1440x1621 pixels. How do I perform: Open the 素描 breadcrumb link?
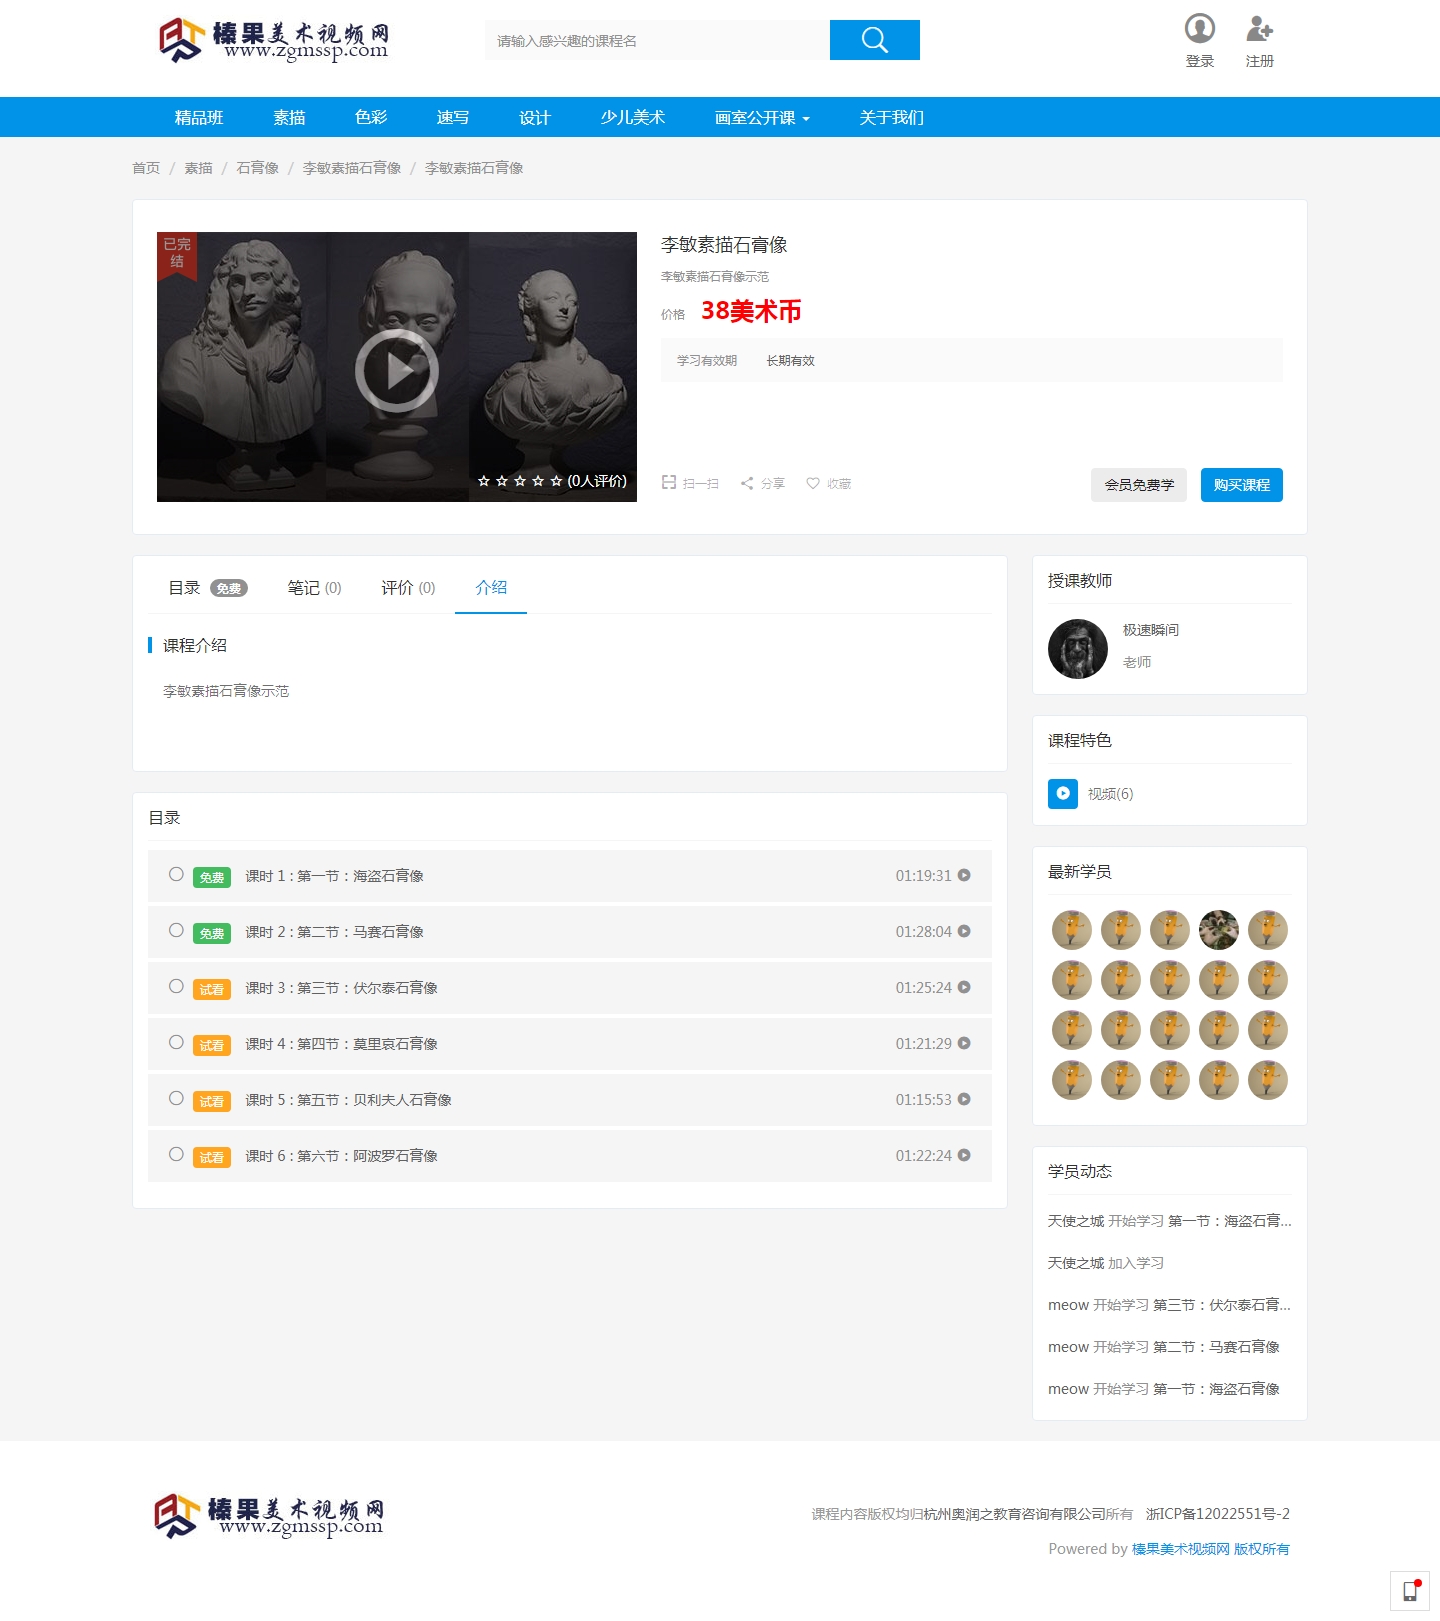point(198,168)
